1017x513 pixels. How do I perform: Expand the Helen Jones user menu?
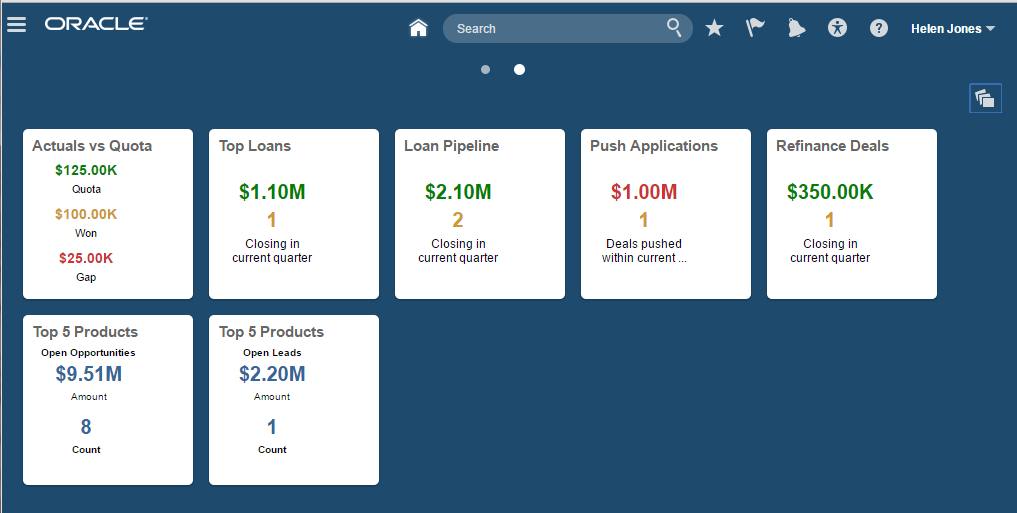pyautogui.click(x=952, y=29)
